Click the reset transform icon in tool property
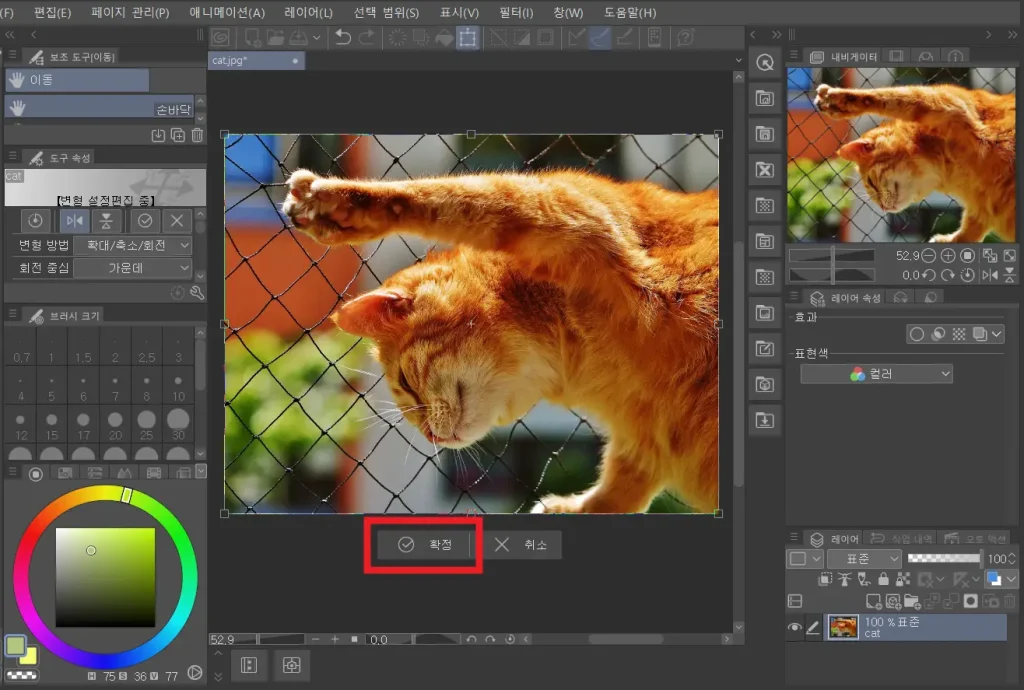The height and width of the screenshot is (690, 1024). pos(35,221)
